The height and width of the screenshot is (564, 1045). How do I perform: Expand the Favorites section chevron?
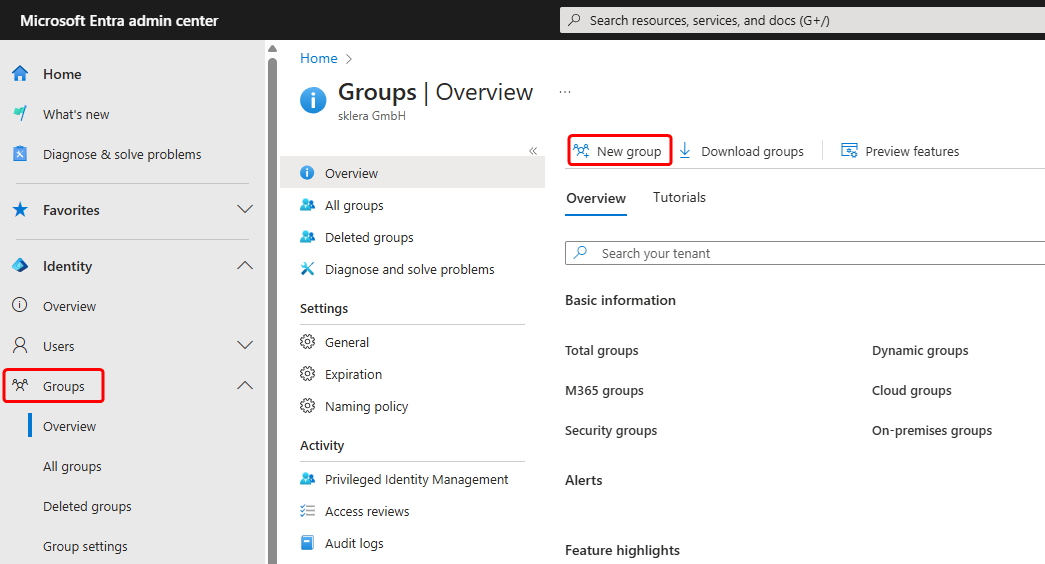point(245,209)
